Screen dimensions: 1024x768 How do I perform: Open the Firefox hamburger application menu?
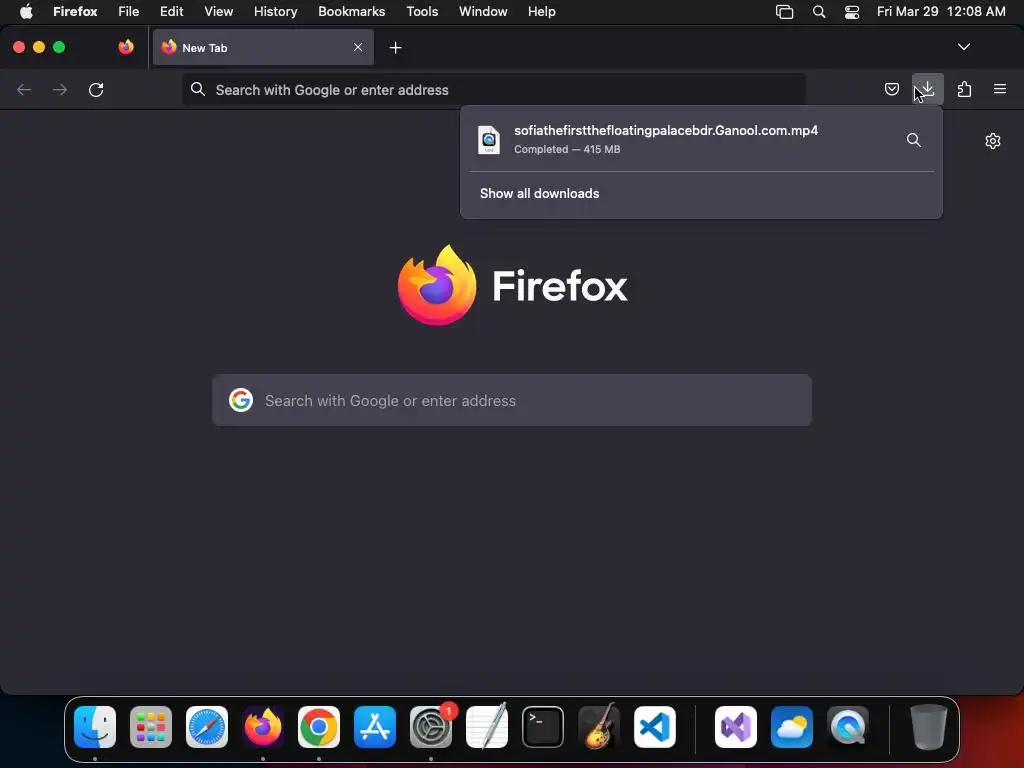click(x=1000, y=89)
